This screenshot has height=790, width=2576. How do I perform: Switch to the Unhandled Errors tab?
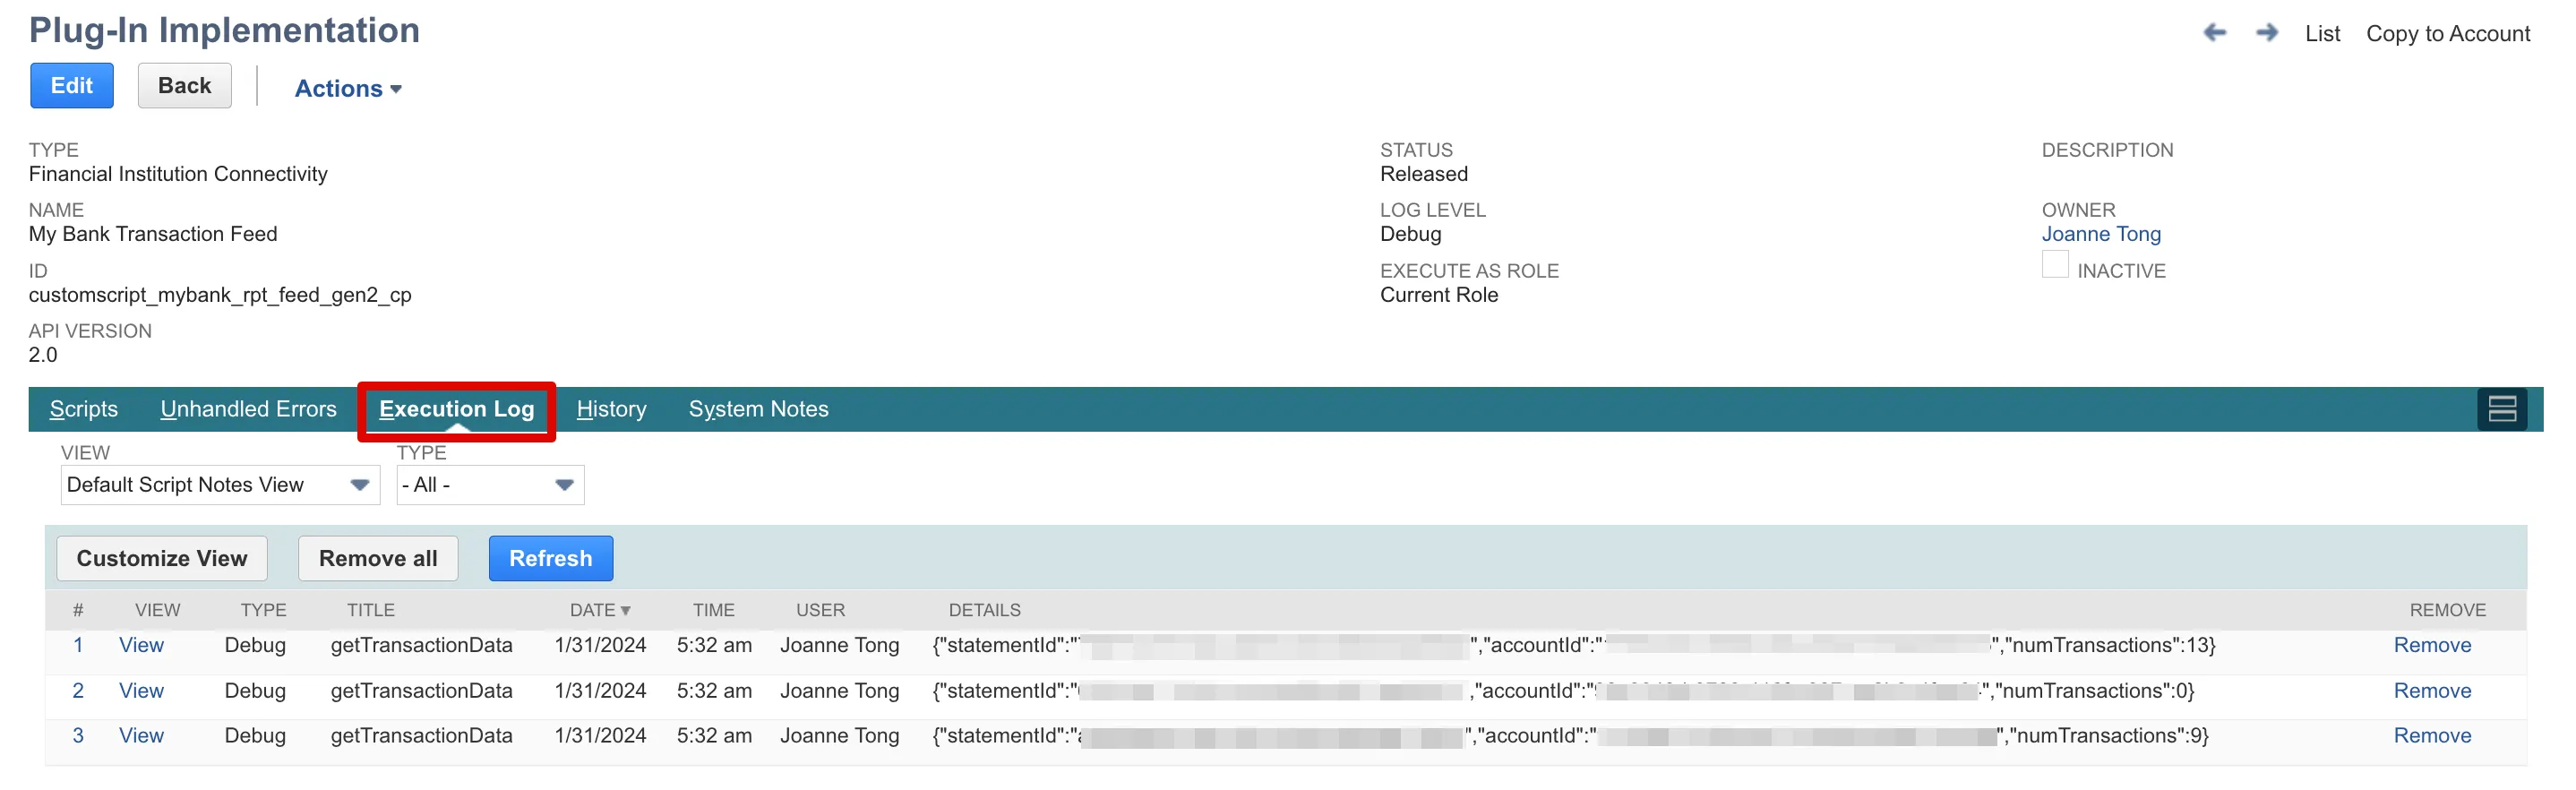click(248, 409)
